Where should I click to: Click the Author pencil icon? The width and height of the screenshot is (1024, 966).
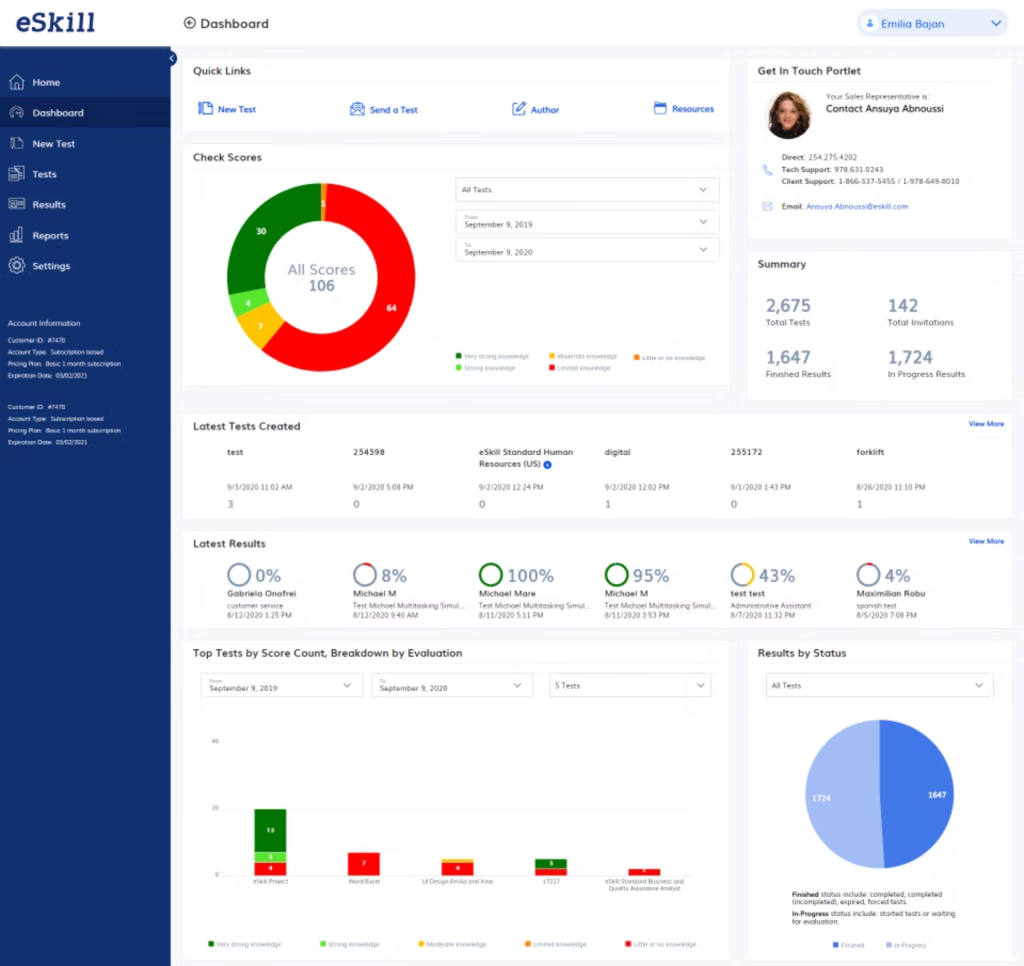tap(519, 109)
